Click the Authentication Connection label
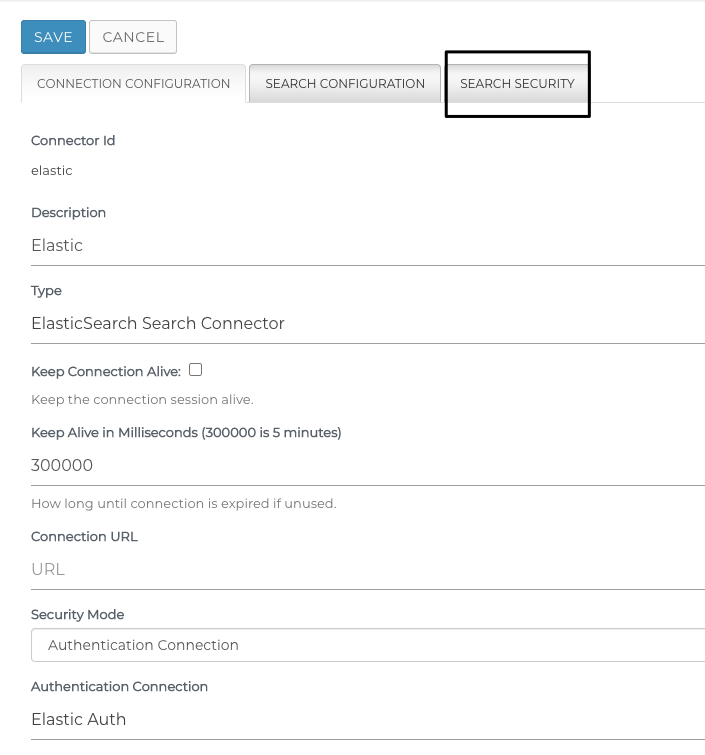 (x=119, y=687)
